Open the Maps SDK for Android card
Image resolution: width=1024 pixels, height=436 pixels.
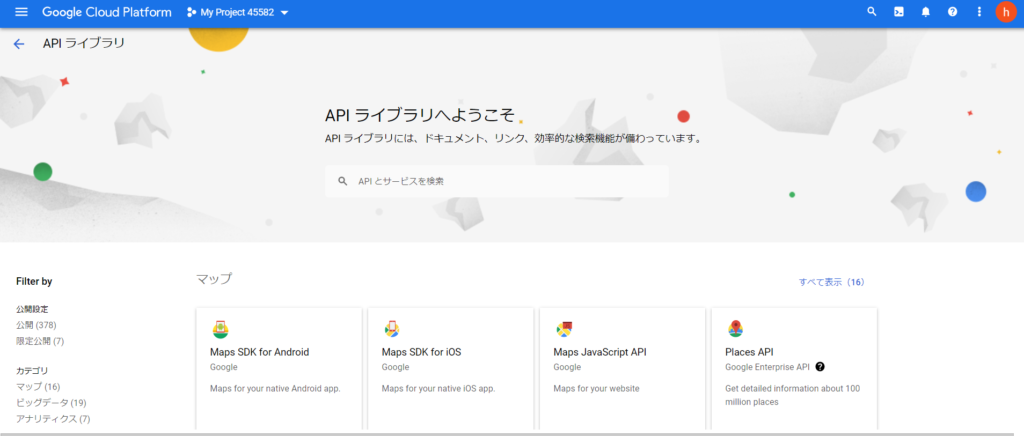(279, 369)
